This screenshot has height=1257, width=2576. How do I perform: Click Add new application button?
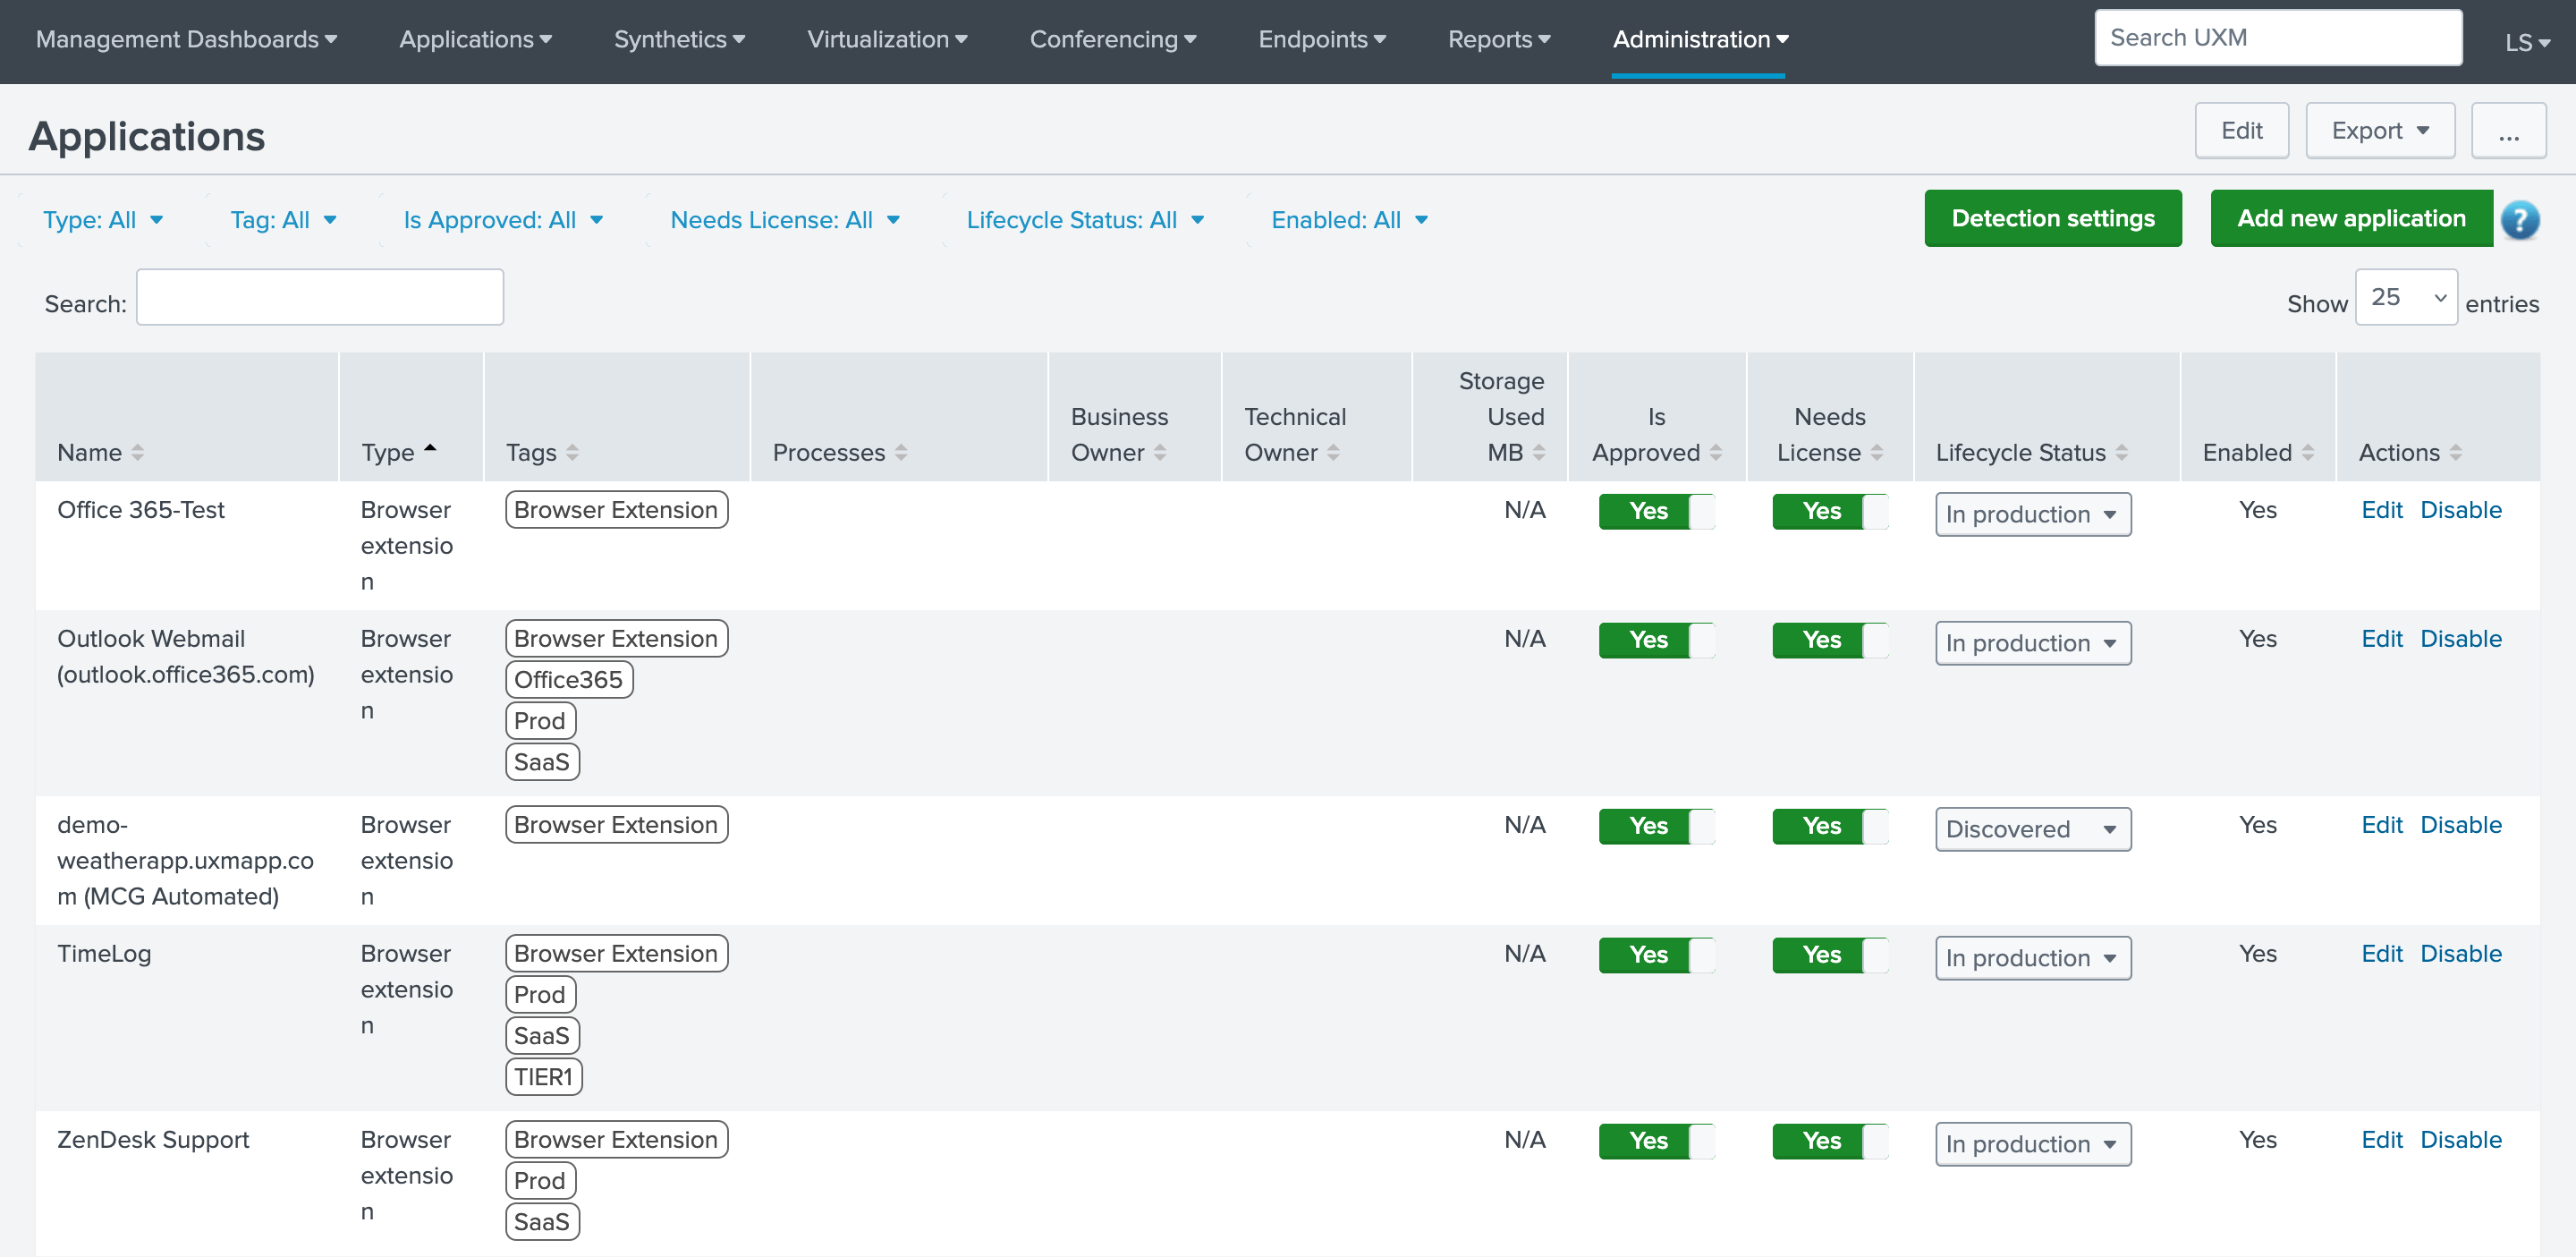click(x=2351, y=218)
